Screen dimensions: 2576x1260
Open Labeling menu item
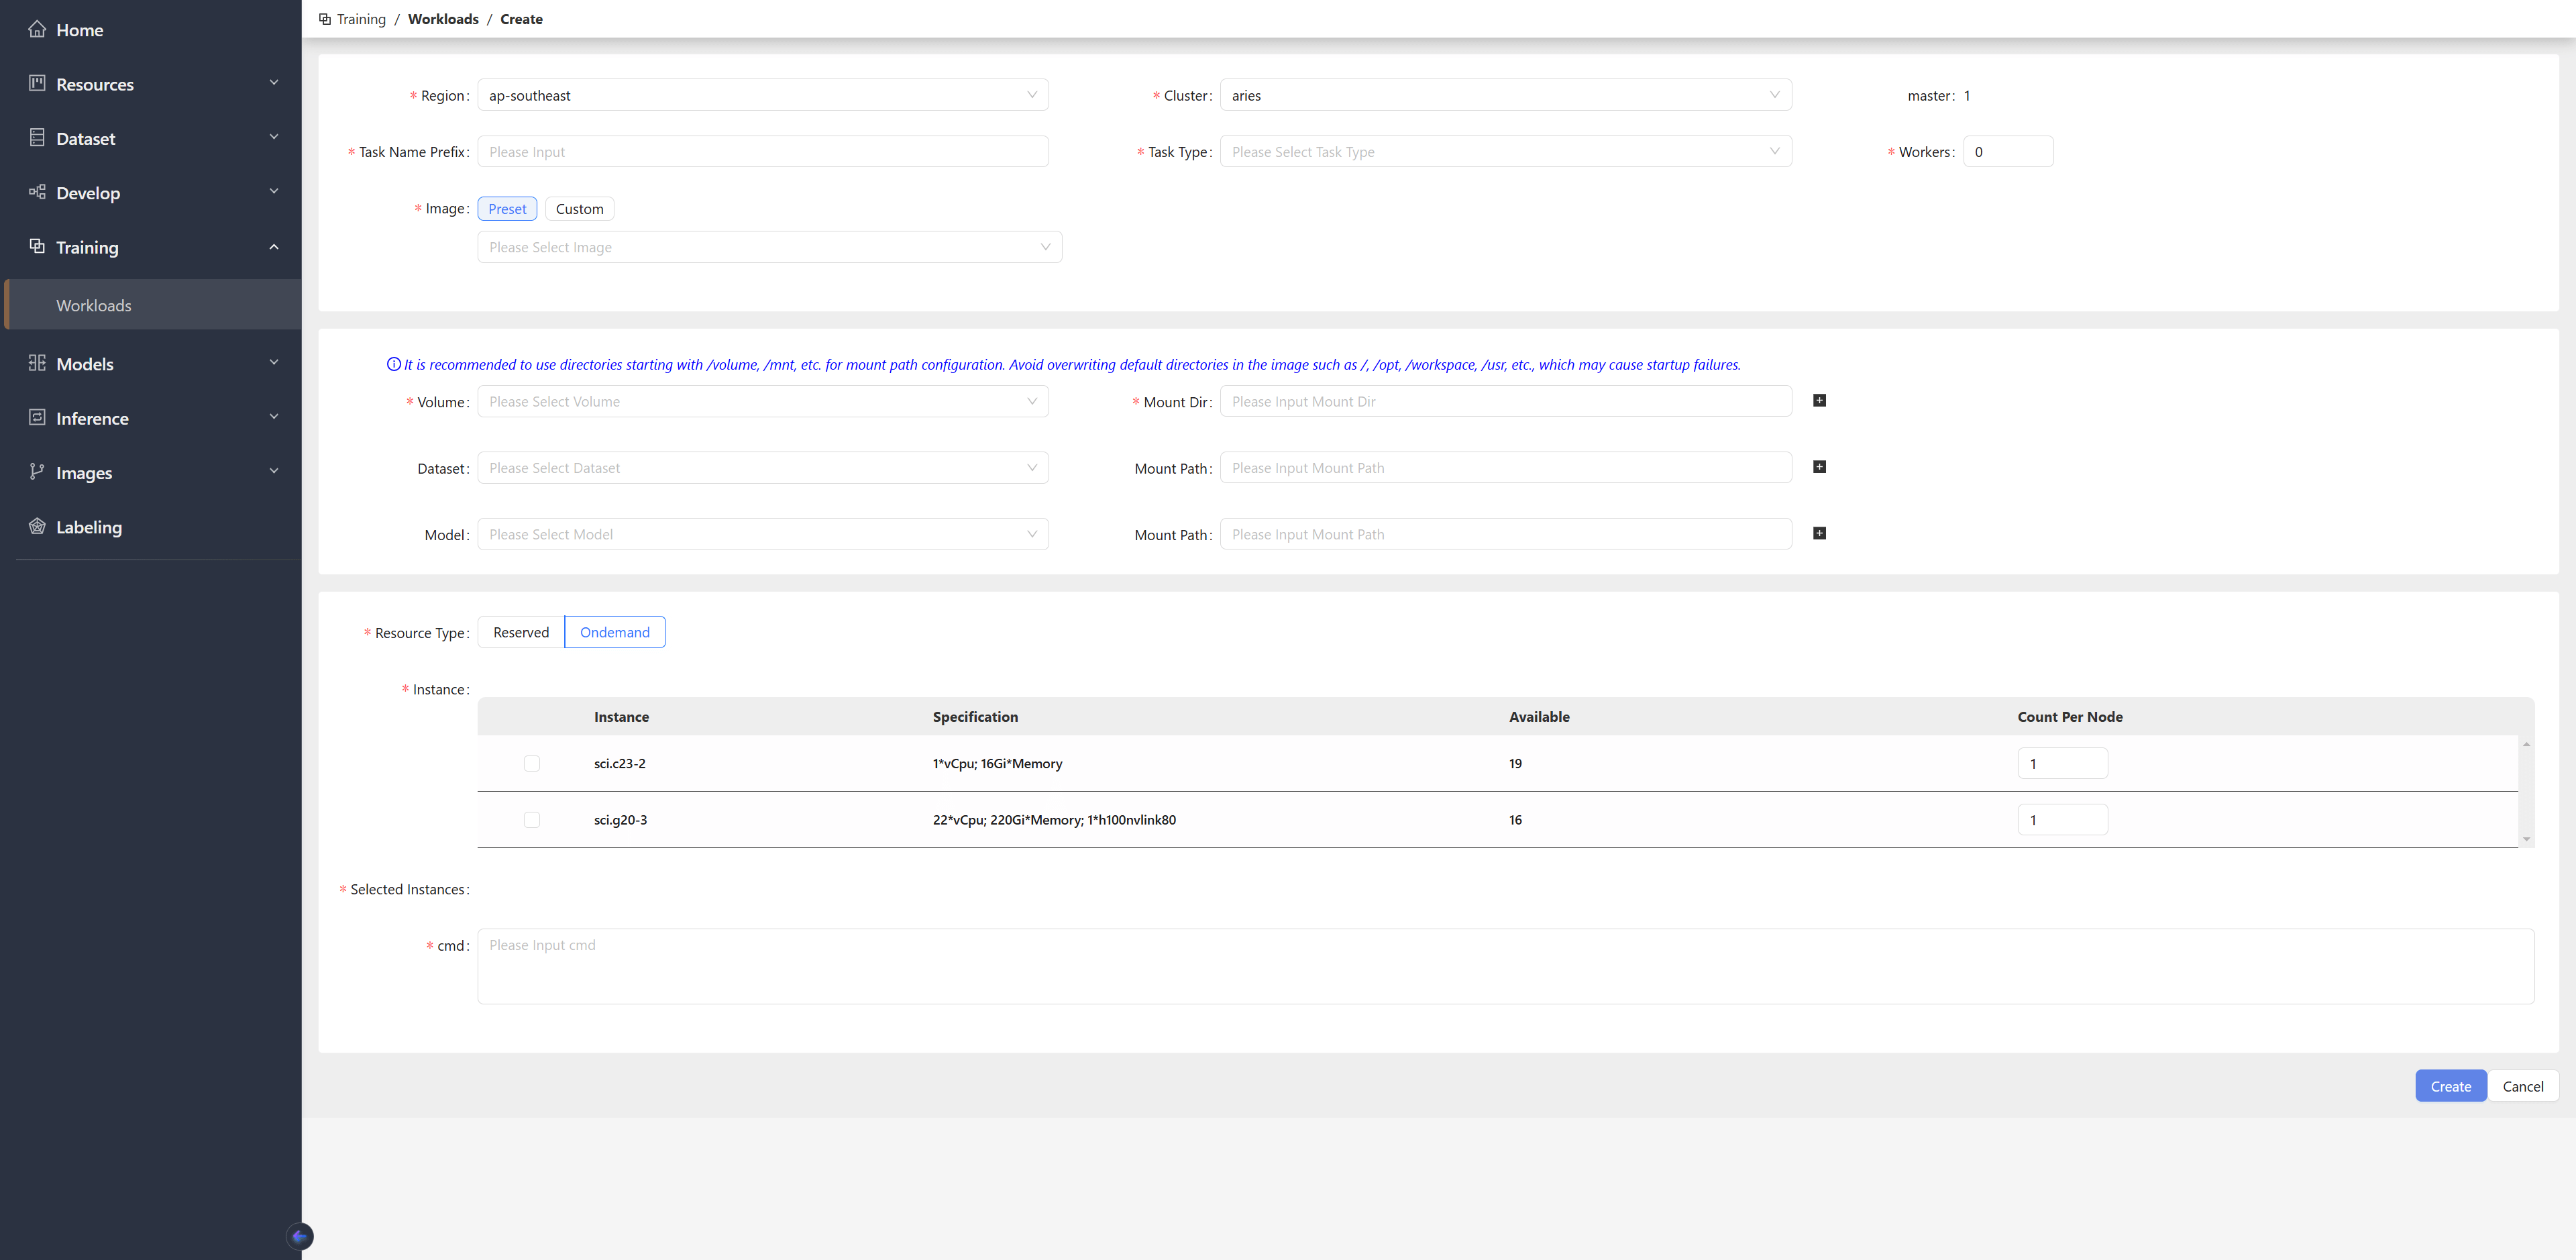pyautogui.click(x=89, y=527)
